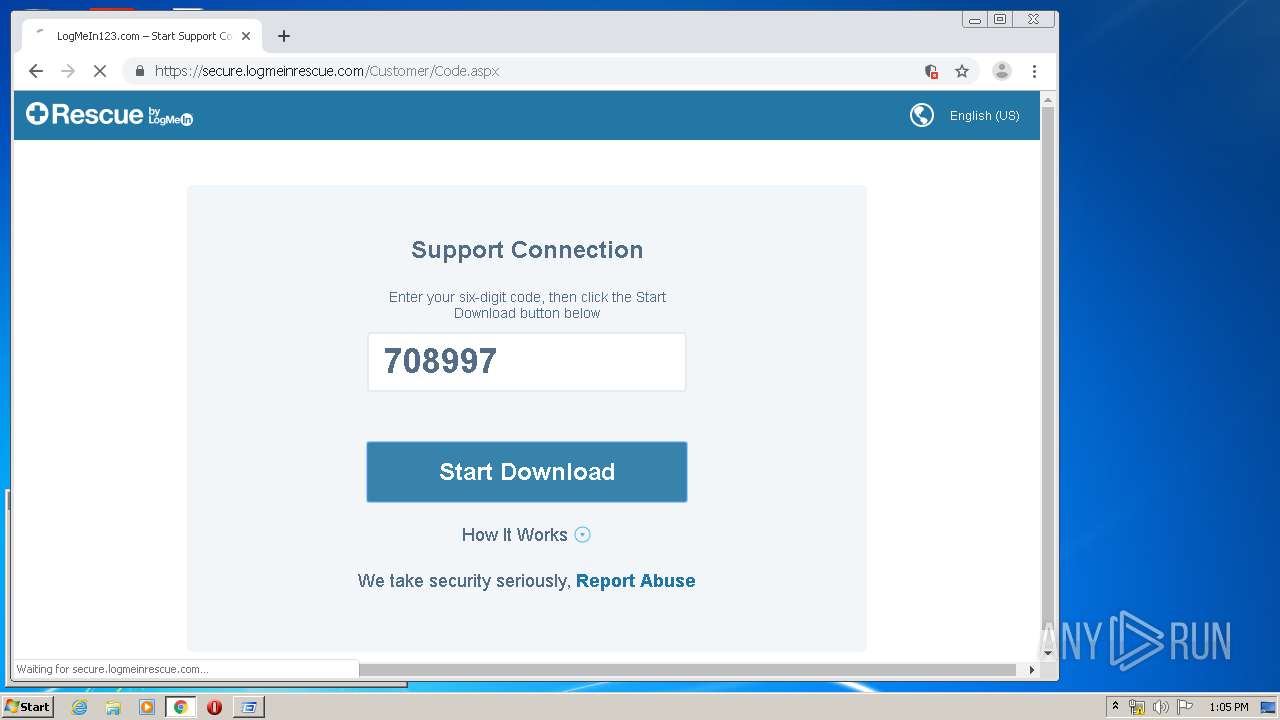The image size is (1280, 720).
Task: Click the horizontal scrollbar right arrow
Action: 1032,670
